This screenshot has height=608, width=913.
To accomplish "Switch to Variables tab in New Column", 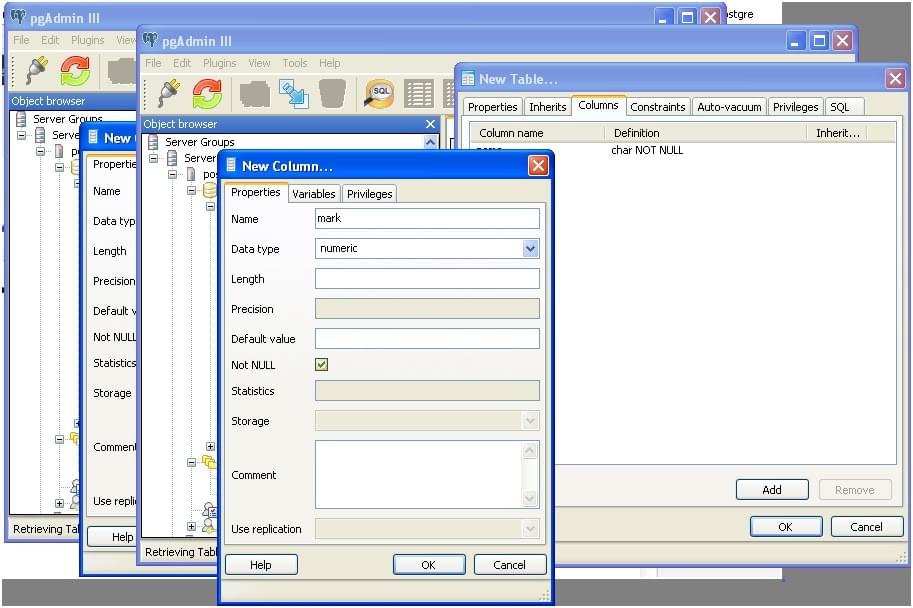I will pyautogui.click(x=314, y=194).
